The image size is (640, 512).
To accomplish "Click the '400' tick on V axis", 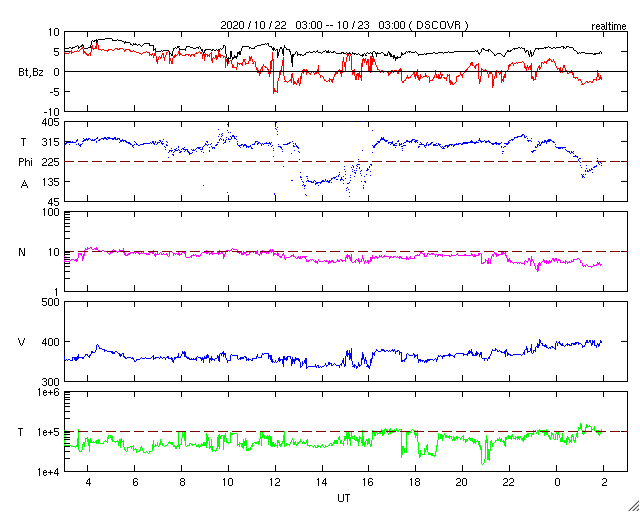I will (x=53, y=342).
